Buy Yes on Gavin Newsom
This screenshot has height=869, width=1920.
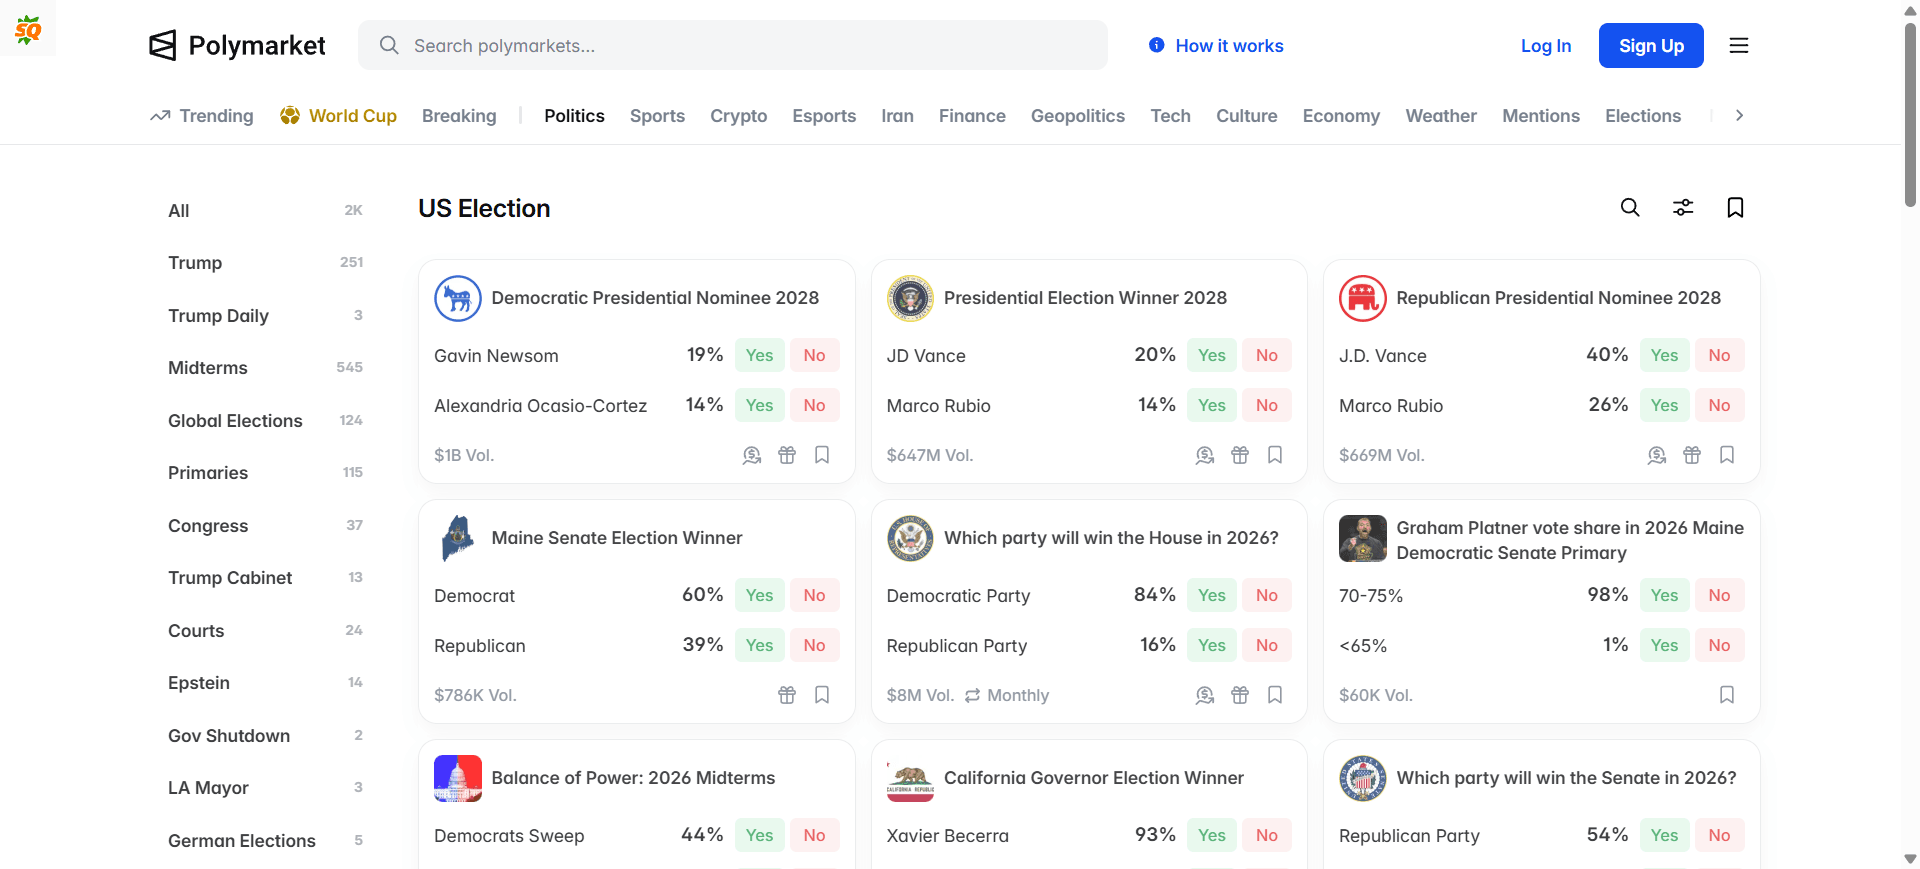click(759, 355)
